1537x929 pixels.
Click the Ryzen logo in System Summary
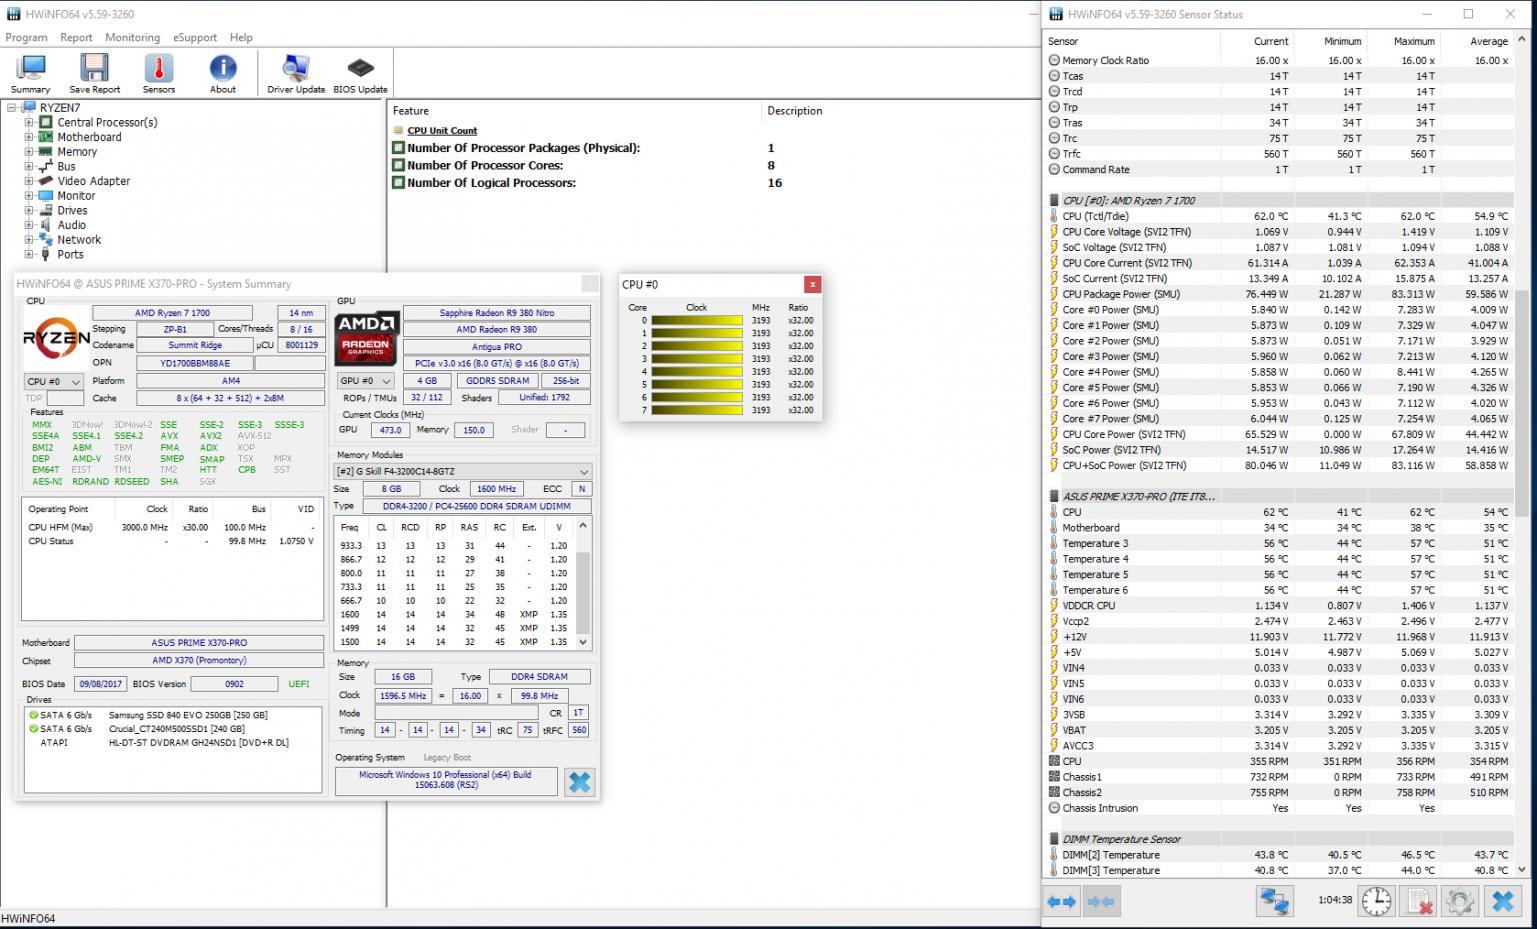[x=56, y=339]
